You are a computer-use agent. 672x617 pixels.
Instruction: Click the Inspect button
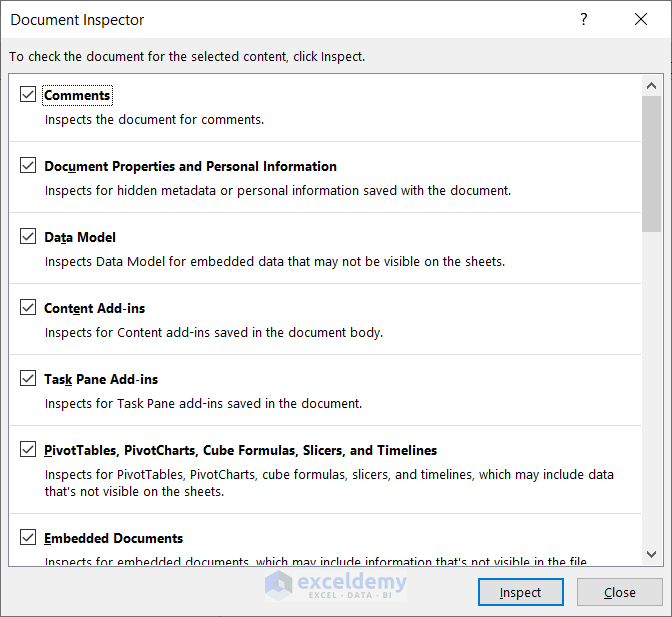pos(520,592)
